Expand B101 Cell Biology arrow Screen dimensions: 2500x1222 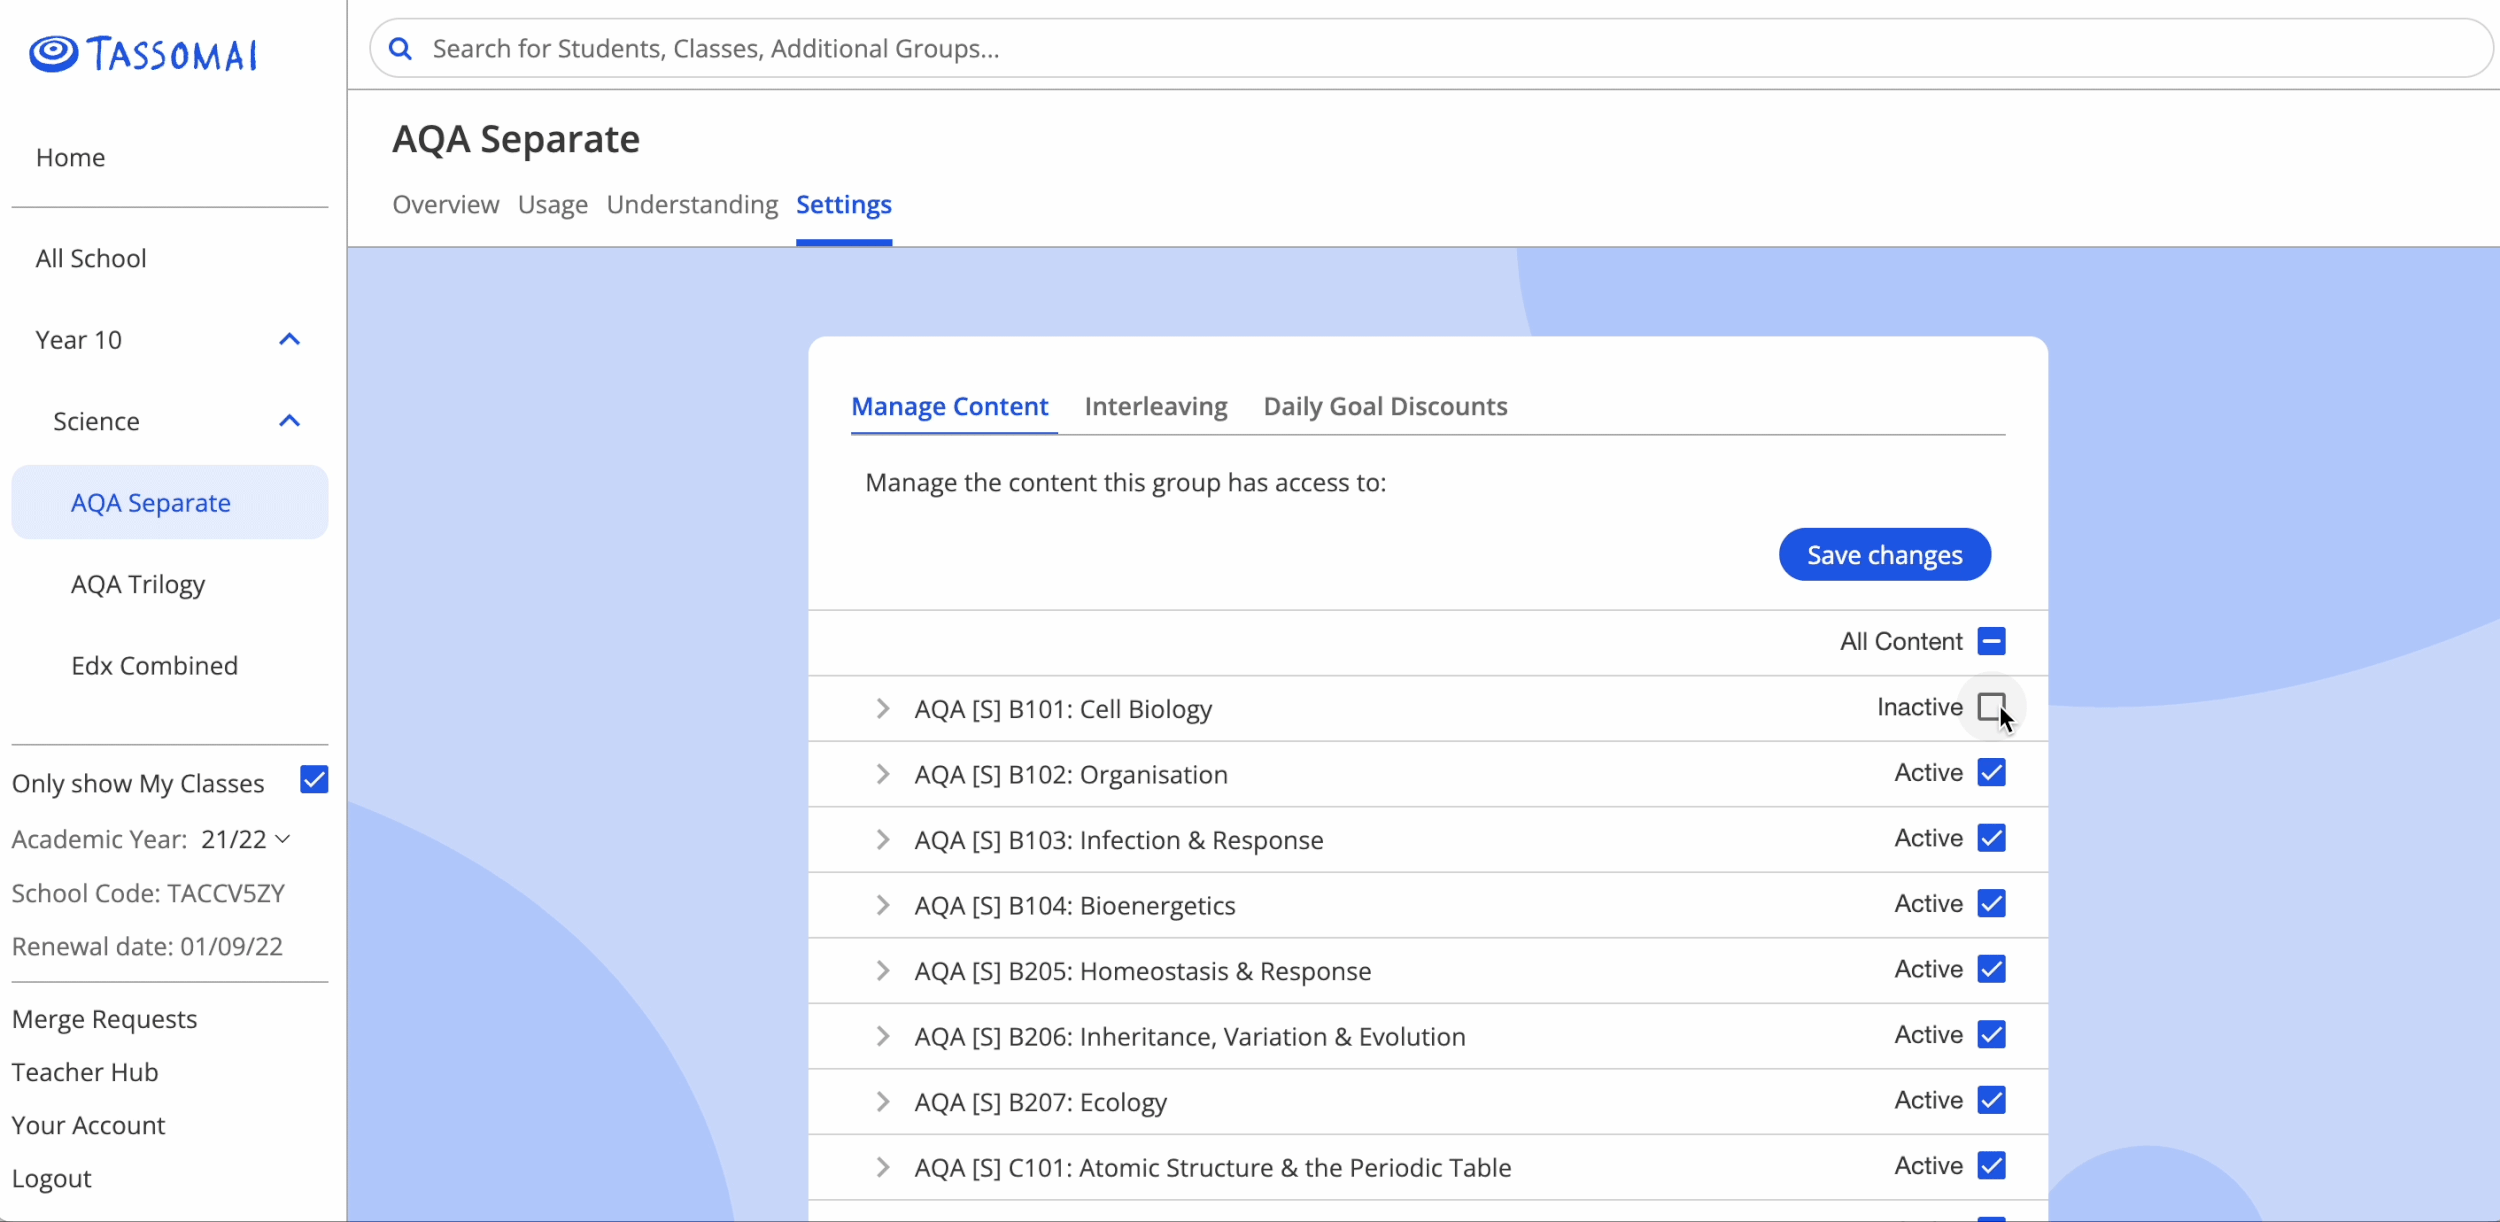[882, 709]
